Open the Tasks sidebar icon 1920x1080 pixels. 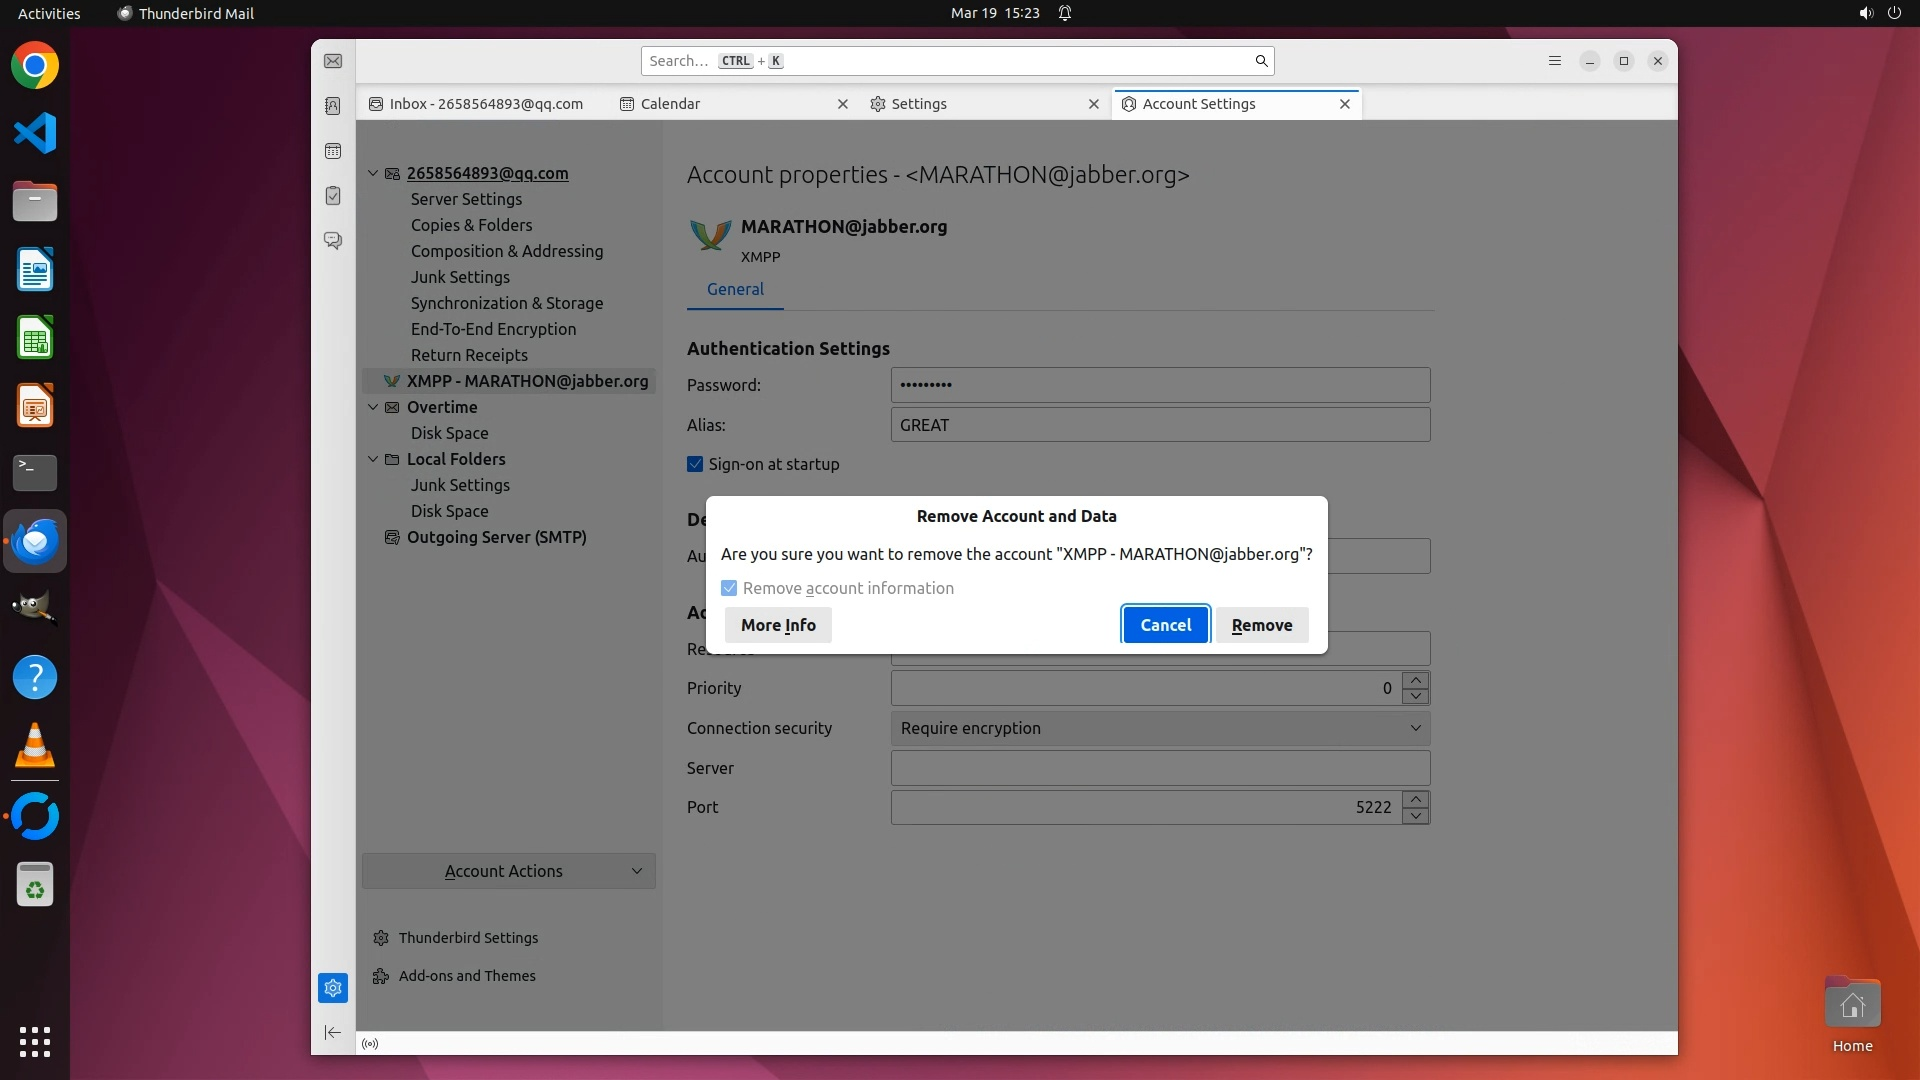333,196
